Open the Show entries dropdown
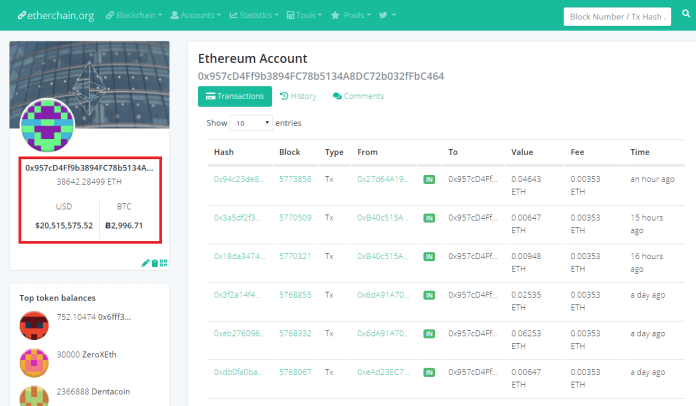This screenshot has width=696, height=406. 251,123
